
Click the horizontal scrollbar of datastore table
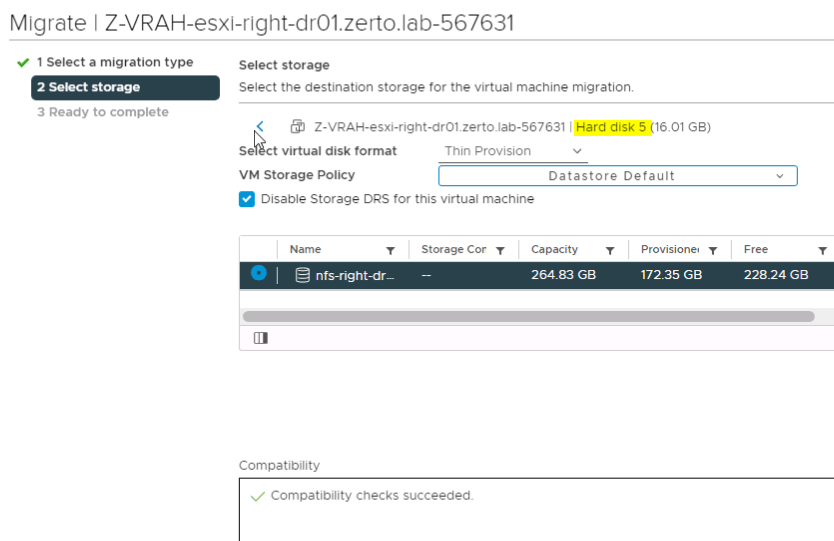pos(528,316)
